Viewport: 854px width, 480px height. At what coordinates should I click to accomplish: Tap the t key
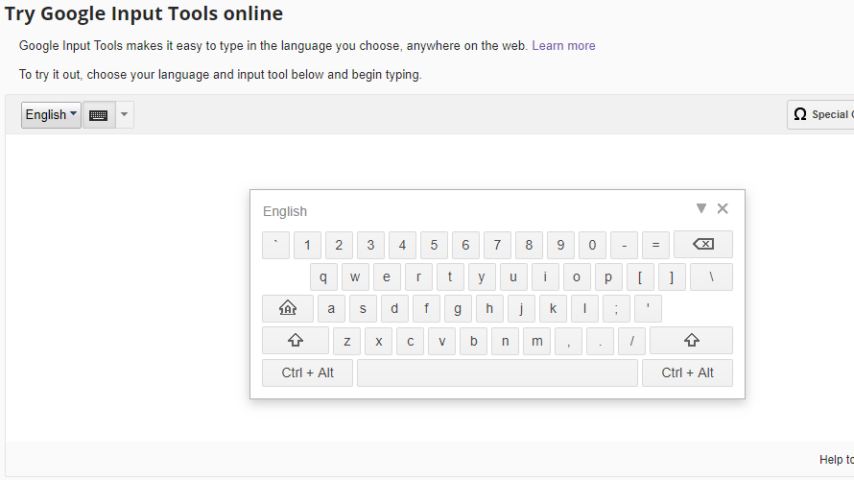pos(450,277)
